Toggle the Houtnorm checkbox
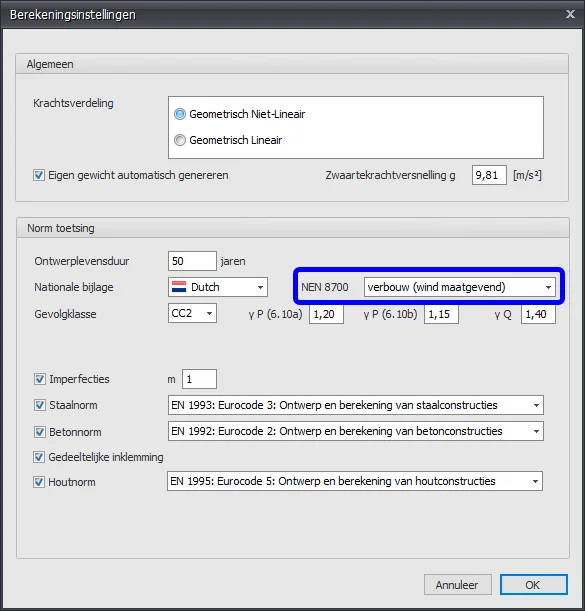Viewport: 585px width, 611px height. pos(39,482)
